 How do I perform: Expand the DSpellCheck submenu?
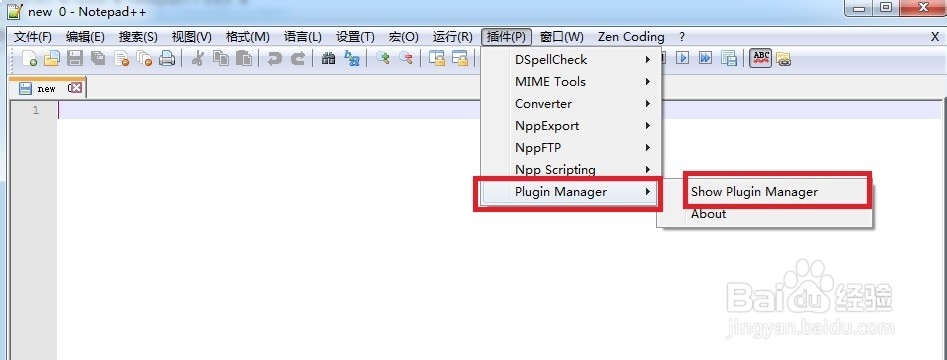(x=571, y=60)
